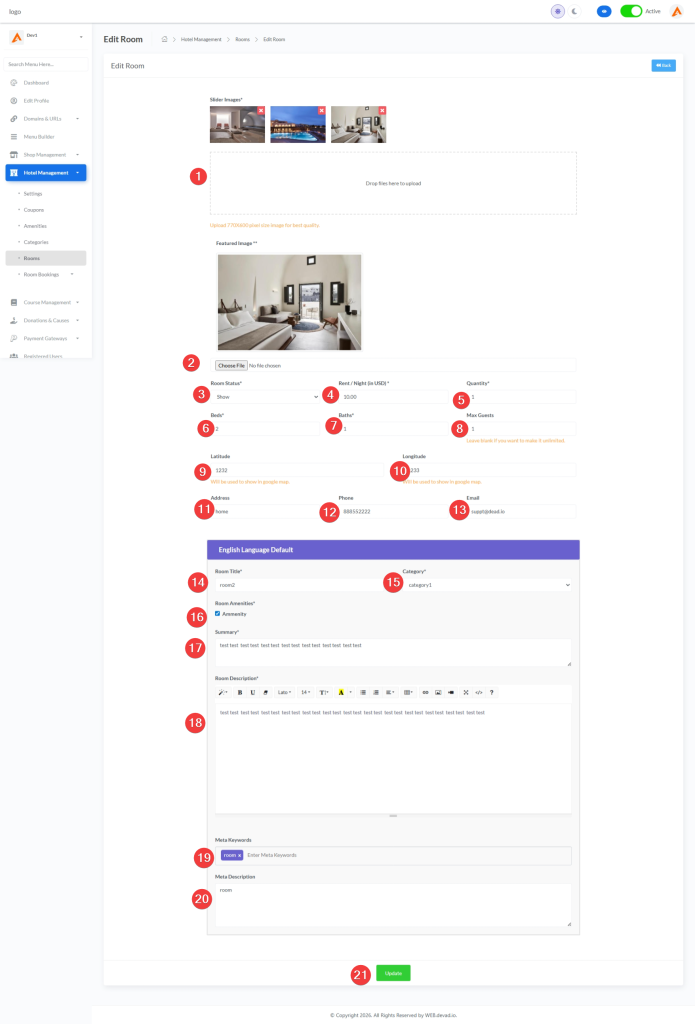Open the Room Status dropdown

[265, 397]
